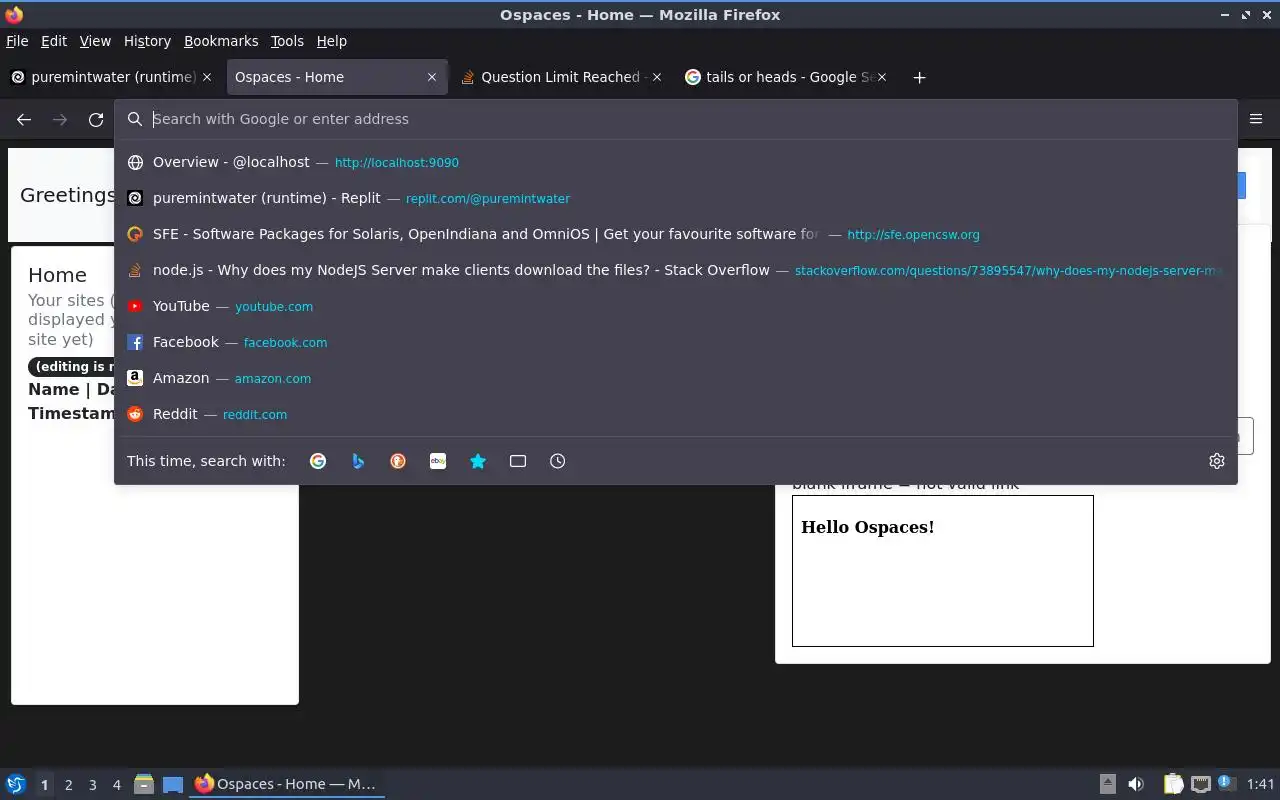Screen dimensions: 1280x800
Task: Open the Bookmarks menu
Action: point(221,41)
